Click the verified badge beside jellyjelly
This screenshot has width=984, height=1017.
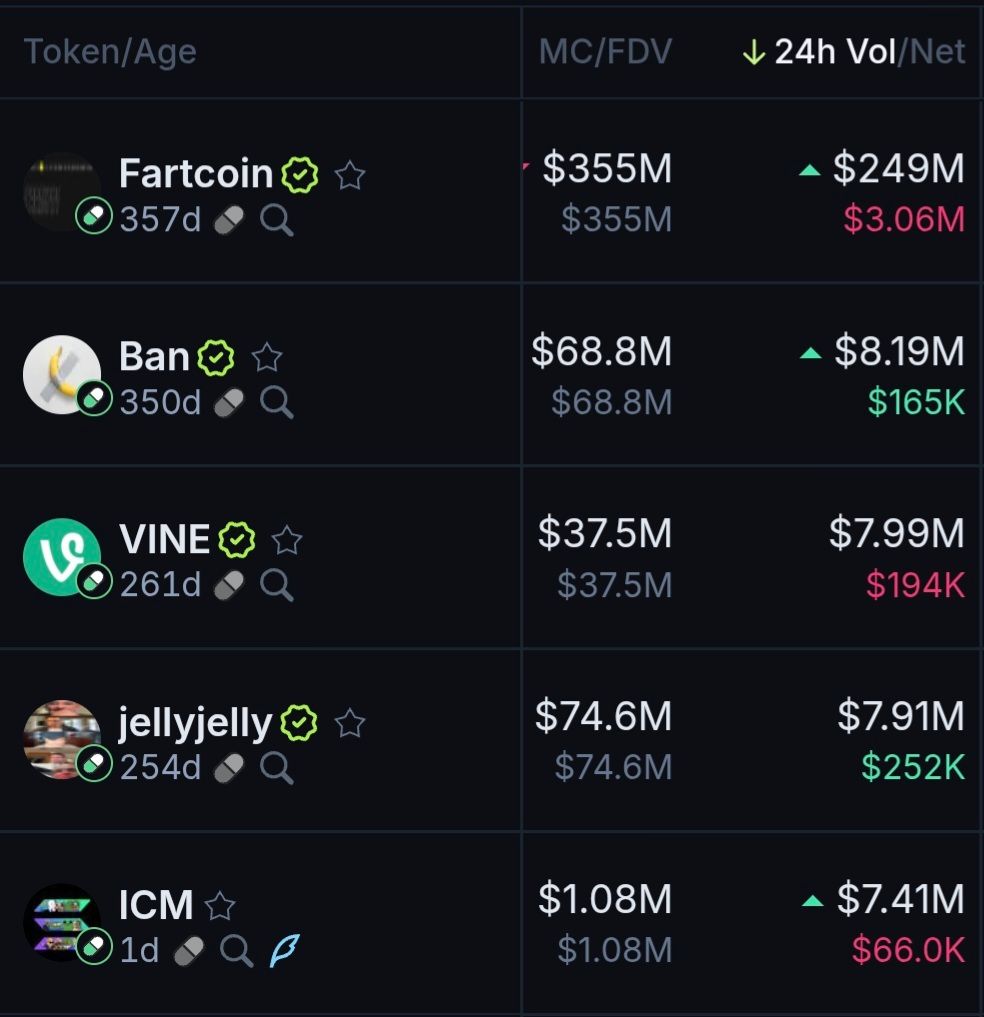[x=298, y=722]
